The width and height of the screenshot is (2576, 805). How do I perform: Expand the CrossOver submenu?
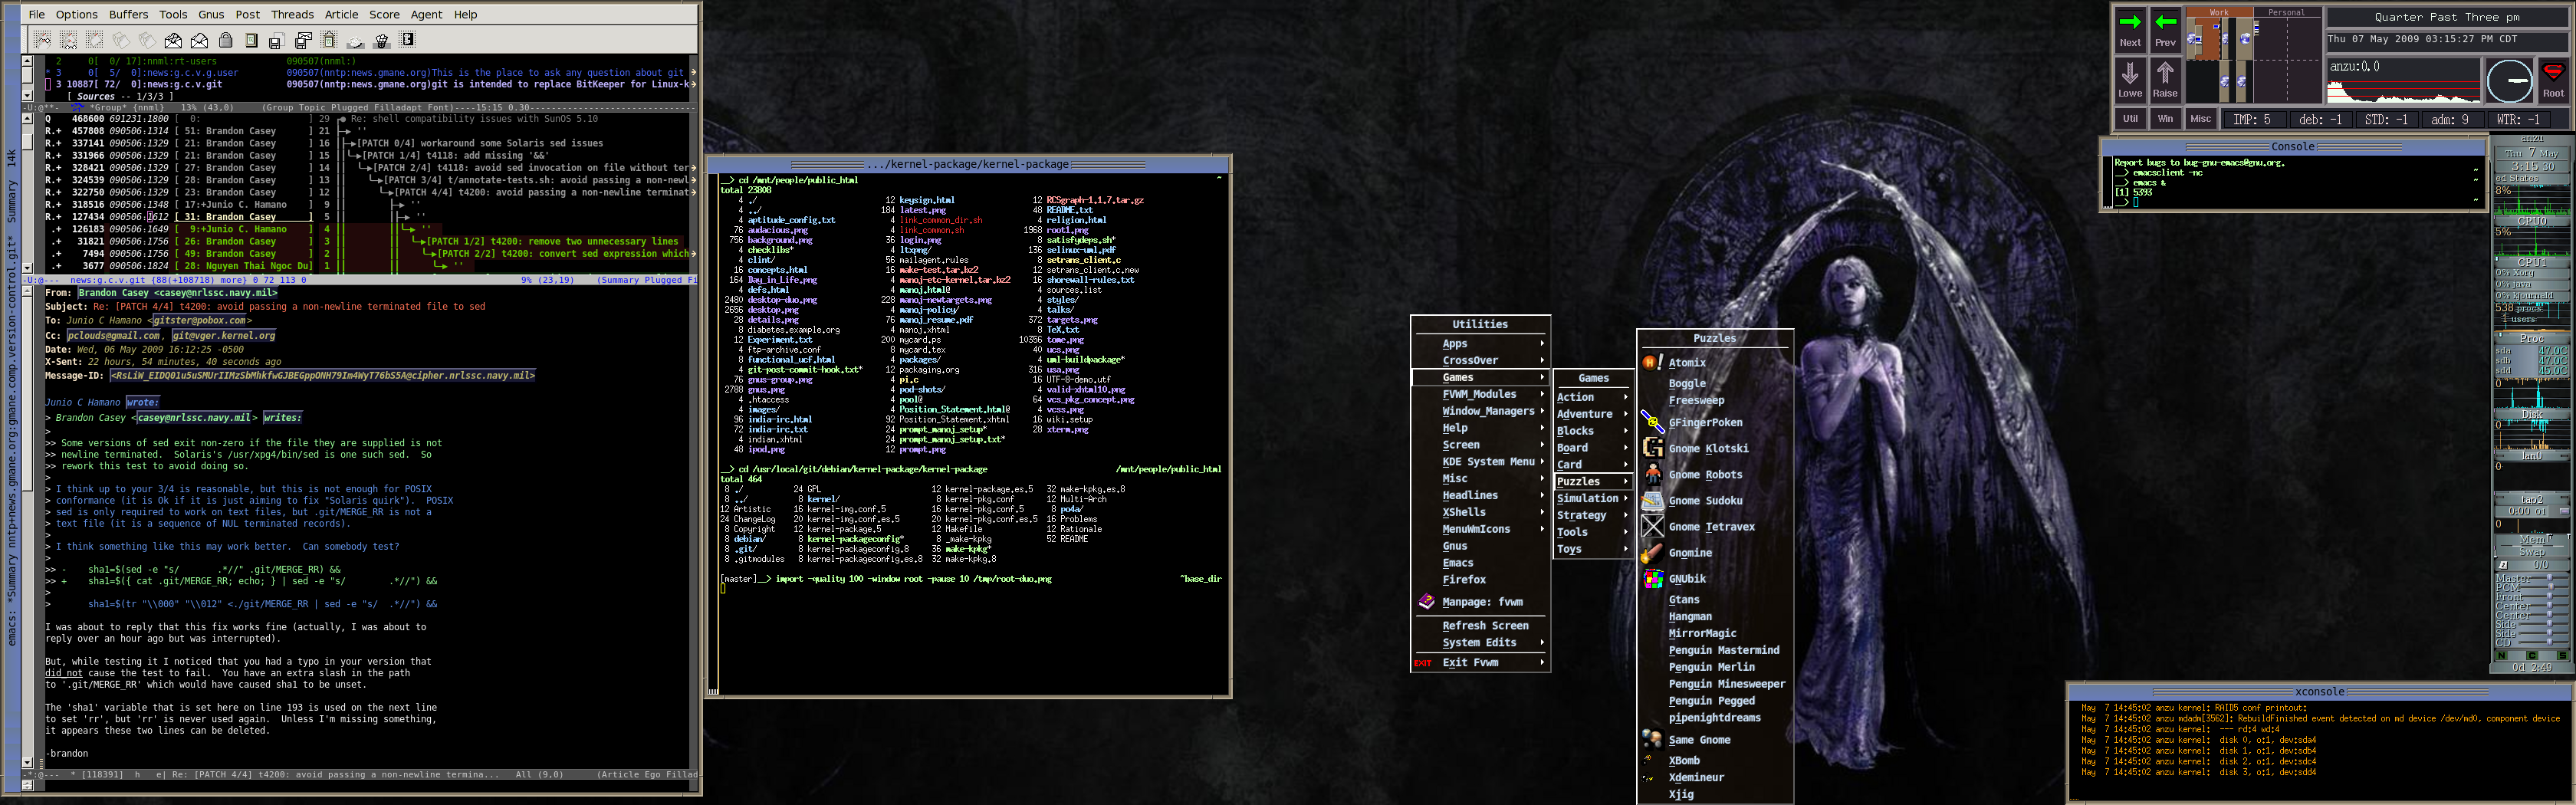(1481, 361)
